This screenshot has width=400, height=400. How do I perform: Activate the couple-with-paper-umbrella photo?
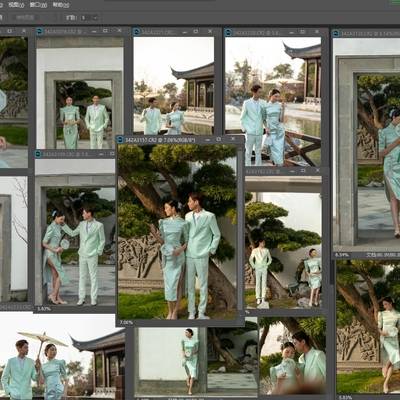tap(62, 357)
